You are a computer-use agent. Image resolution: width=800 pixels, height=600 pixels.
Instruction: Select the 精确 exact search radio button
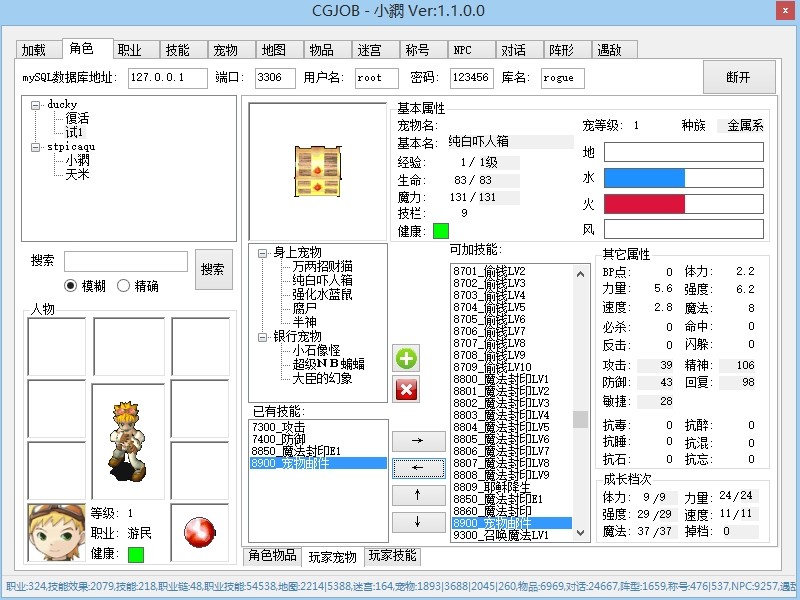click(x=123, y=286)
